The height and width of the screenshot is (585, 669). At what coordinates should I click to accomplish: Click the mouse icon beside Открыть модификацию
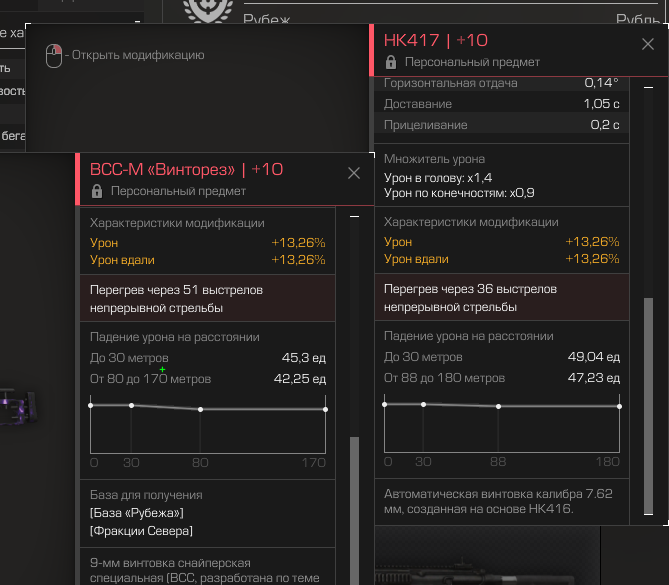click(54, 56)
